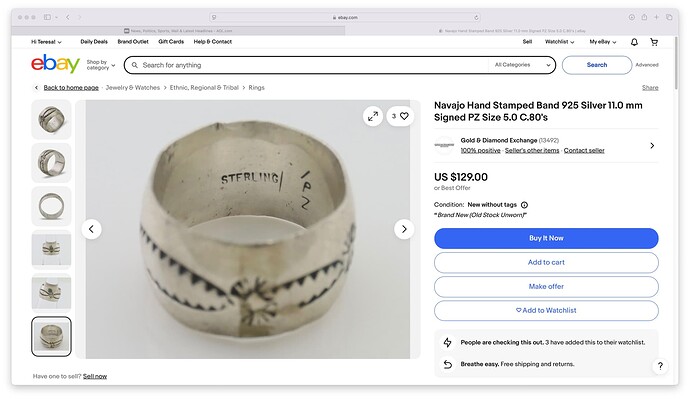Expand the ring image to full screen
The image size is (690, 399).
tap(373, 116)
